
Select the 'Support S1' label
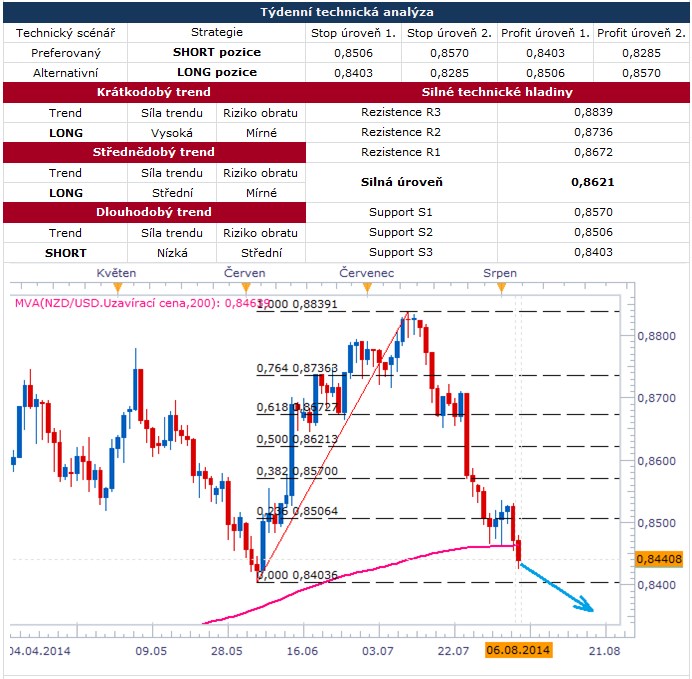click(x=401, y=212)
